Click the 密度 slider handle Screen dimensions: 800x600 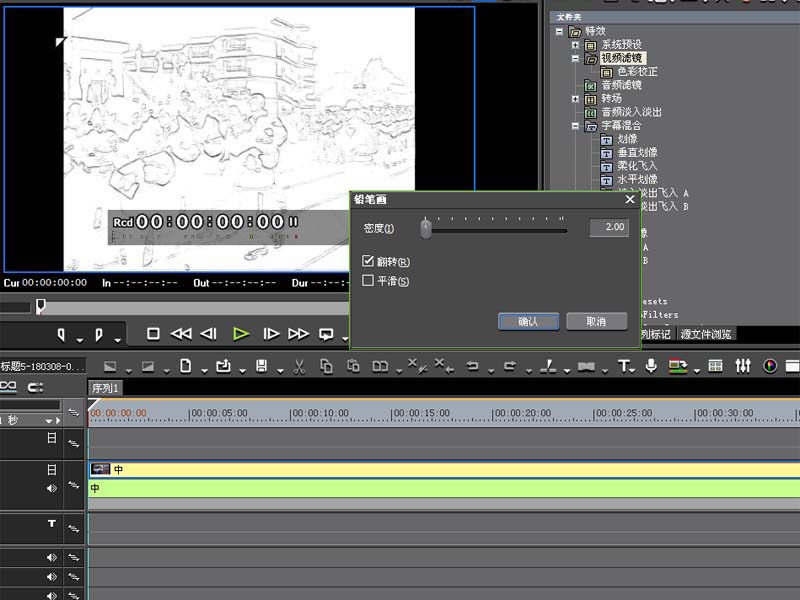click(426, 229)
